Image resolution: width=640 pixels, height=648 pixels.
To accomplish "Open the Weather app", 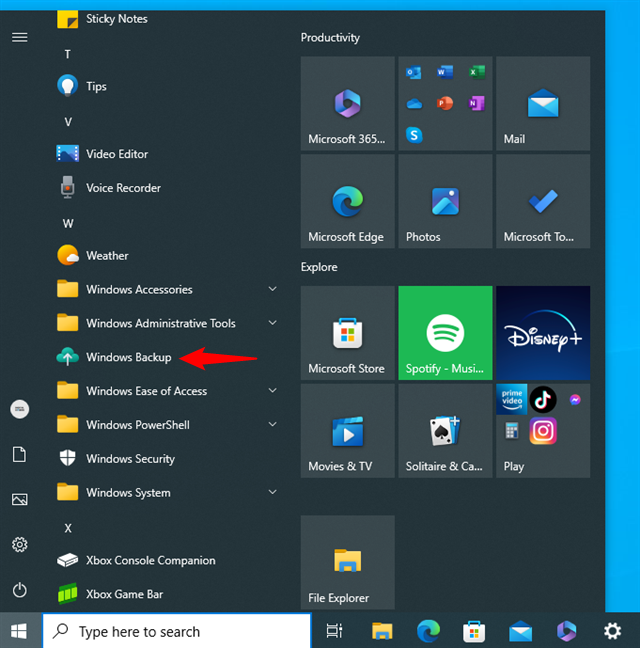I will (x=165, y=256).
